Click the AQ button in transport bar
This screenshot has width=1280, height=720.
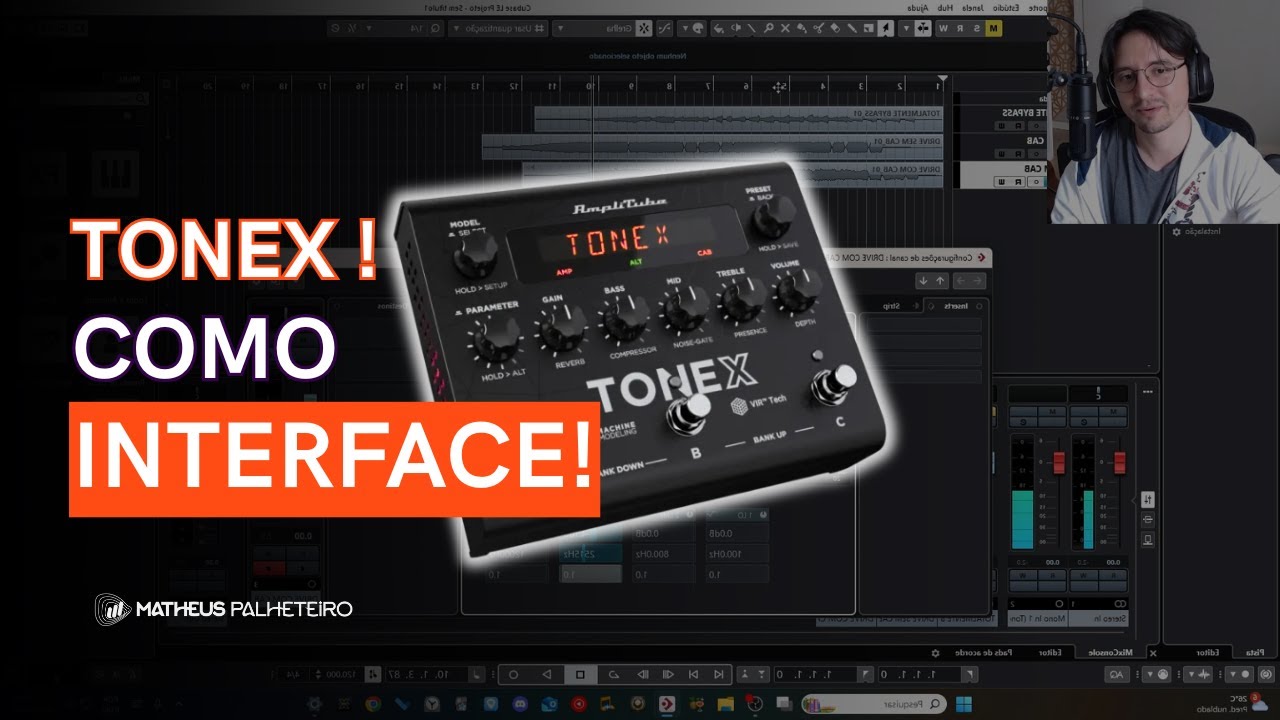[x=1117, y=674]
